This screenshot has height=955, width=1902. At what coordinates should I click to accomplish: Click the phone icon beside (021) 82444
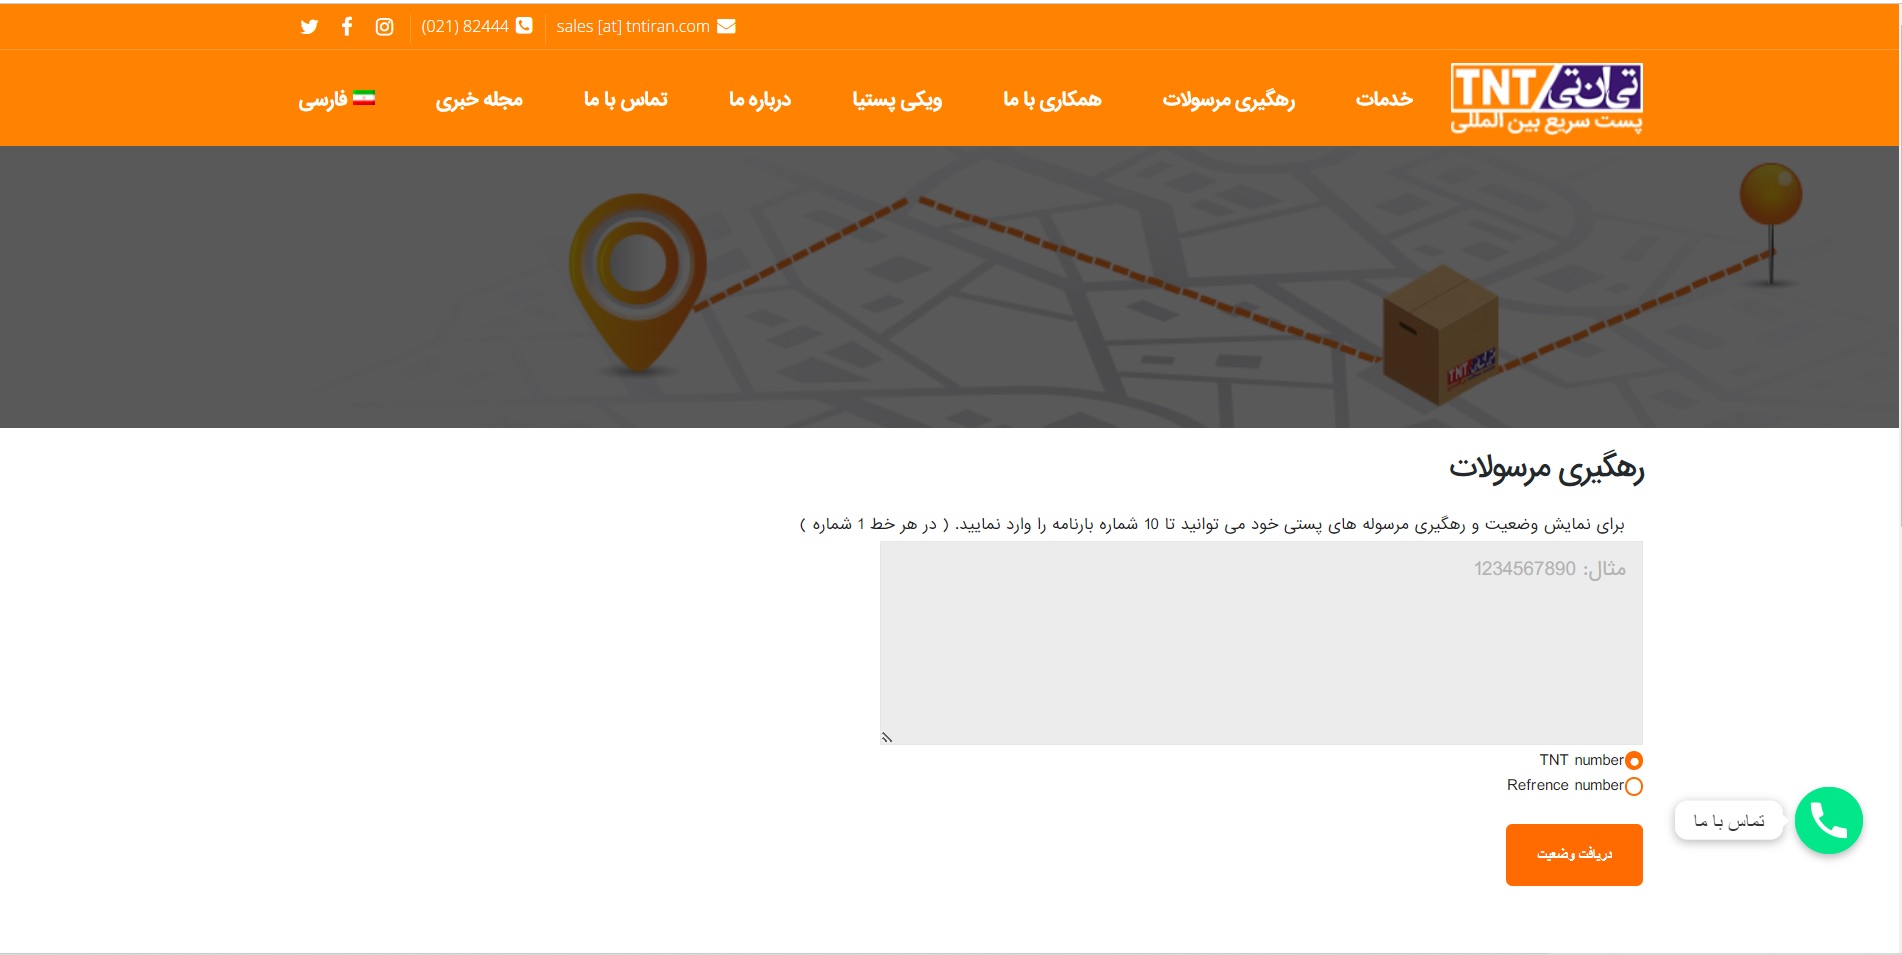point(524,26)
